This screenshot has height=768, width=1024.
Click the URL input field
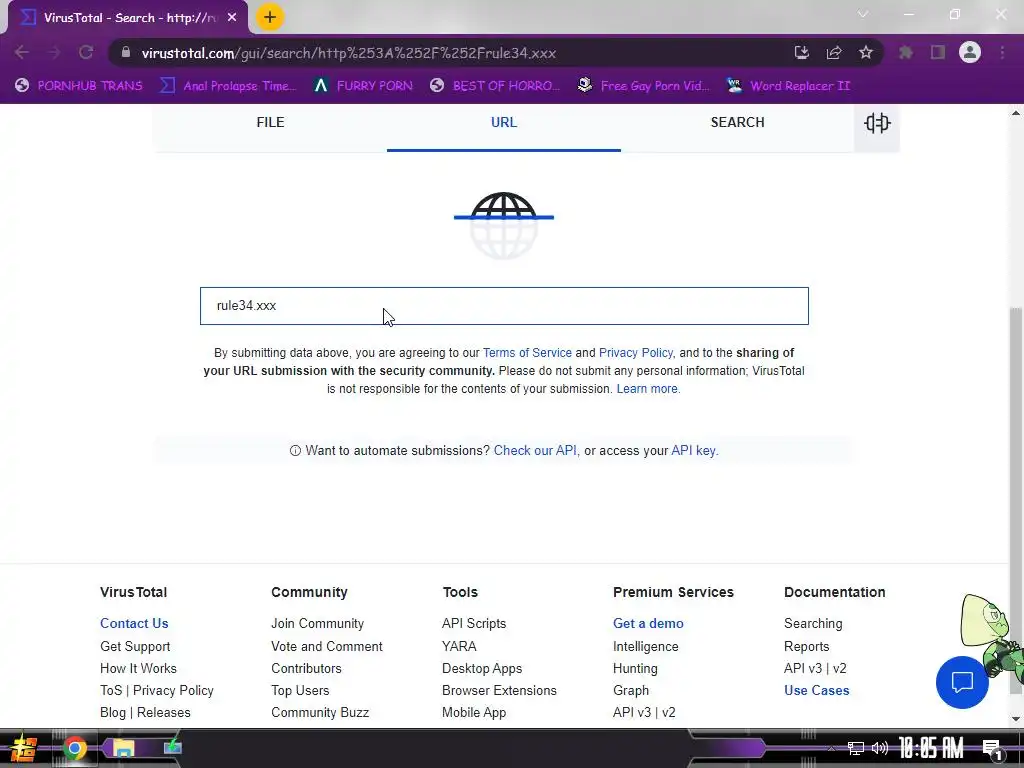click(x=504, y=306)
